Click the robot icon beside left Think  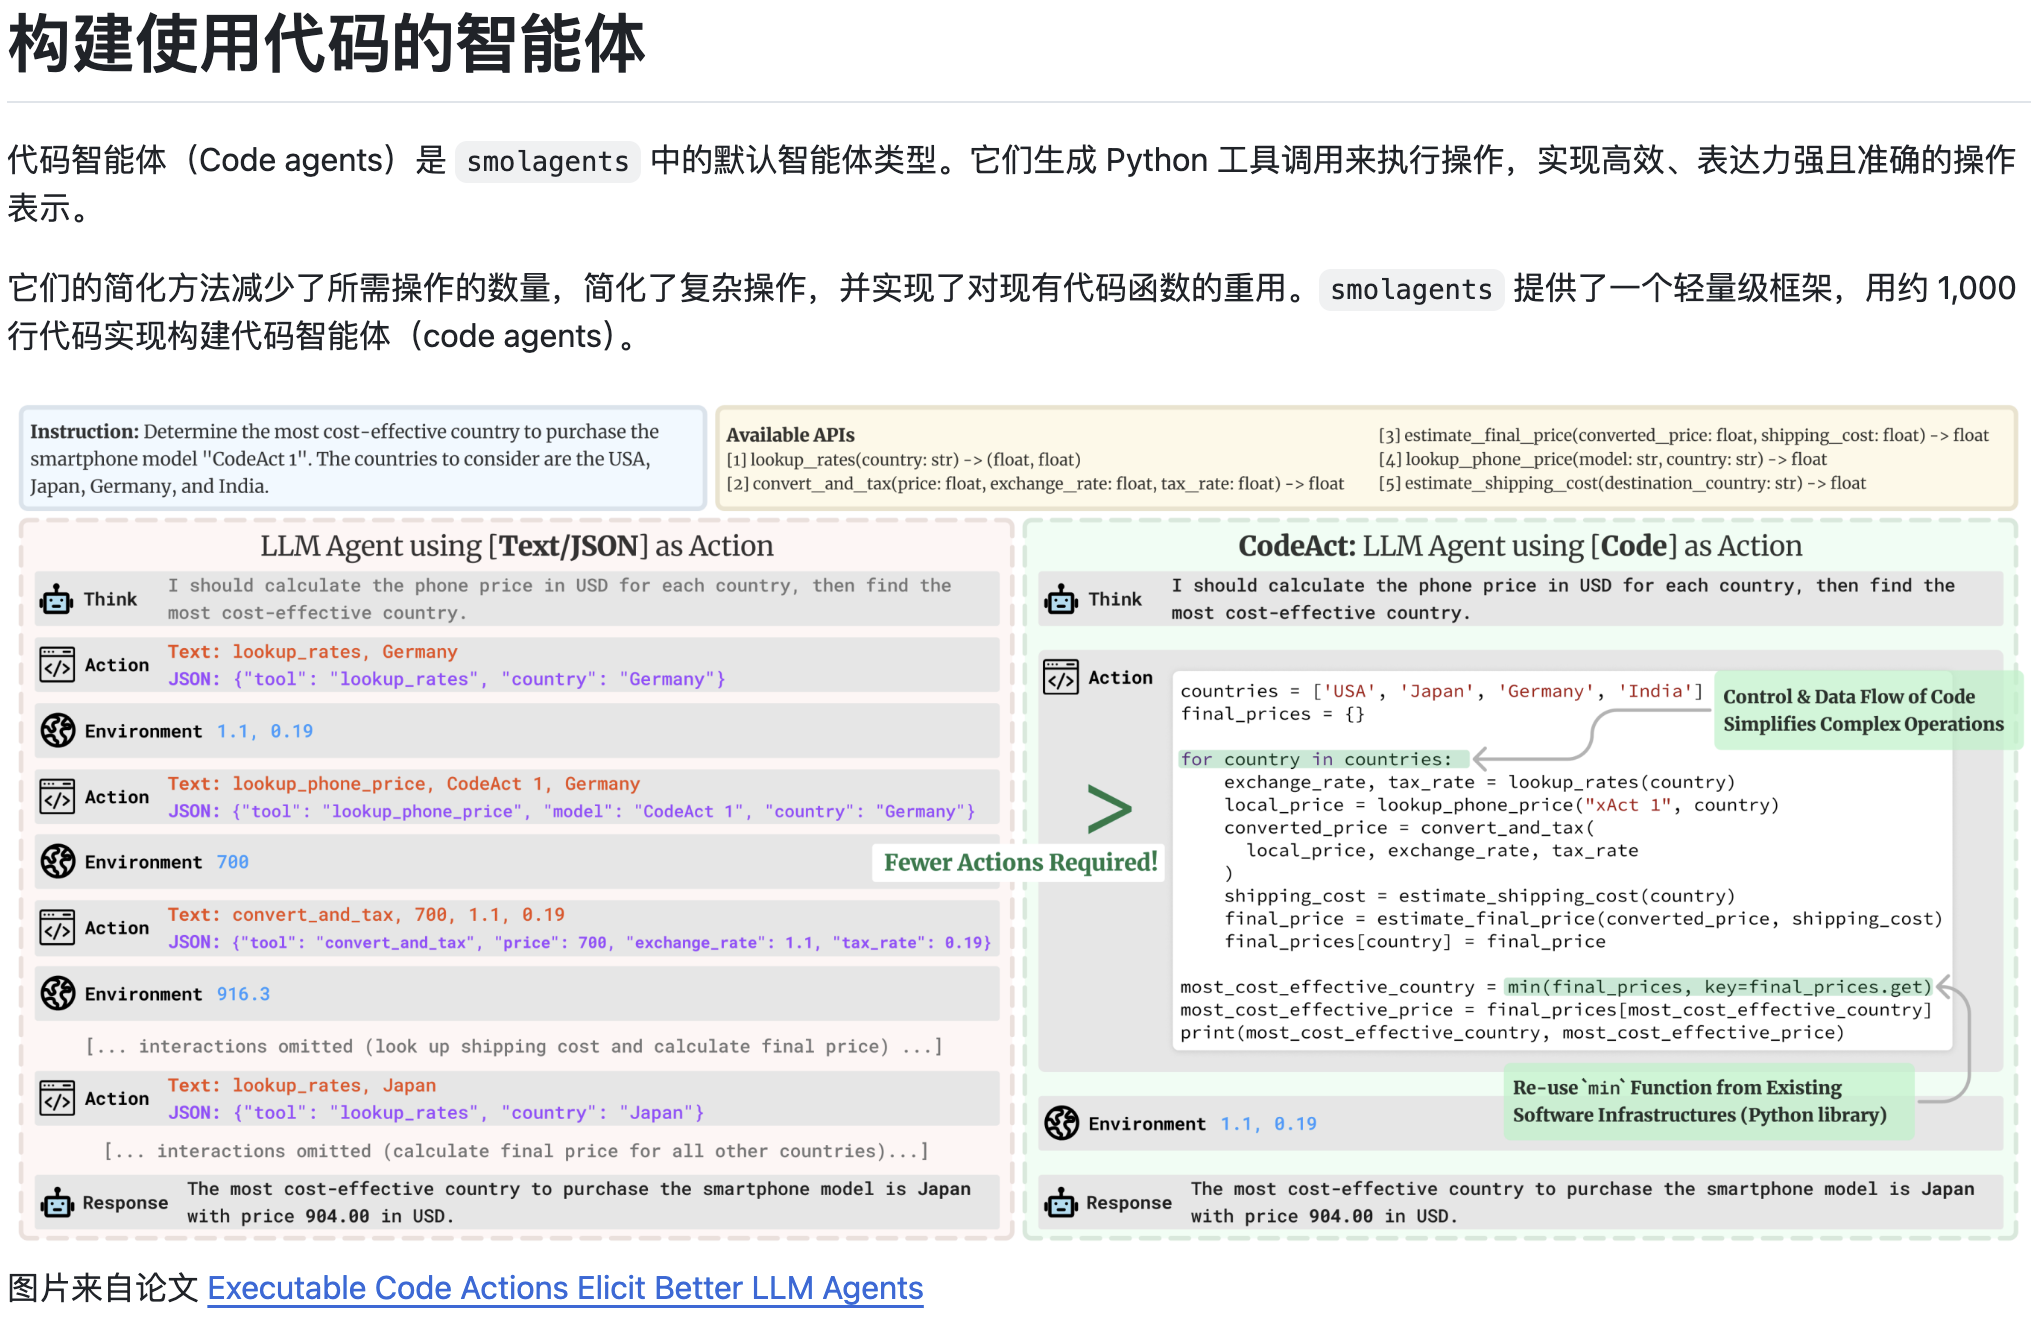point(56,599)
